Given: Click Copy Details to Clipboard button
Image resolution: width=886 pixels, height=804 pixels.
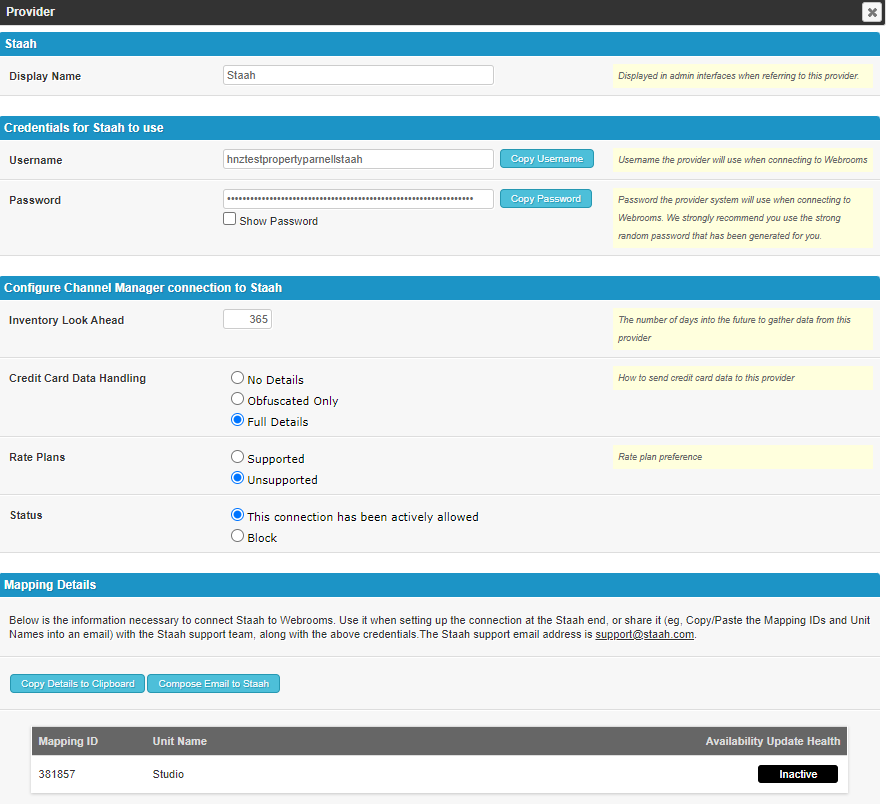Looking at the screenshot, I should click(77, 684).
